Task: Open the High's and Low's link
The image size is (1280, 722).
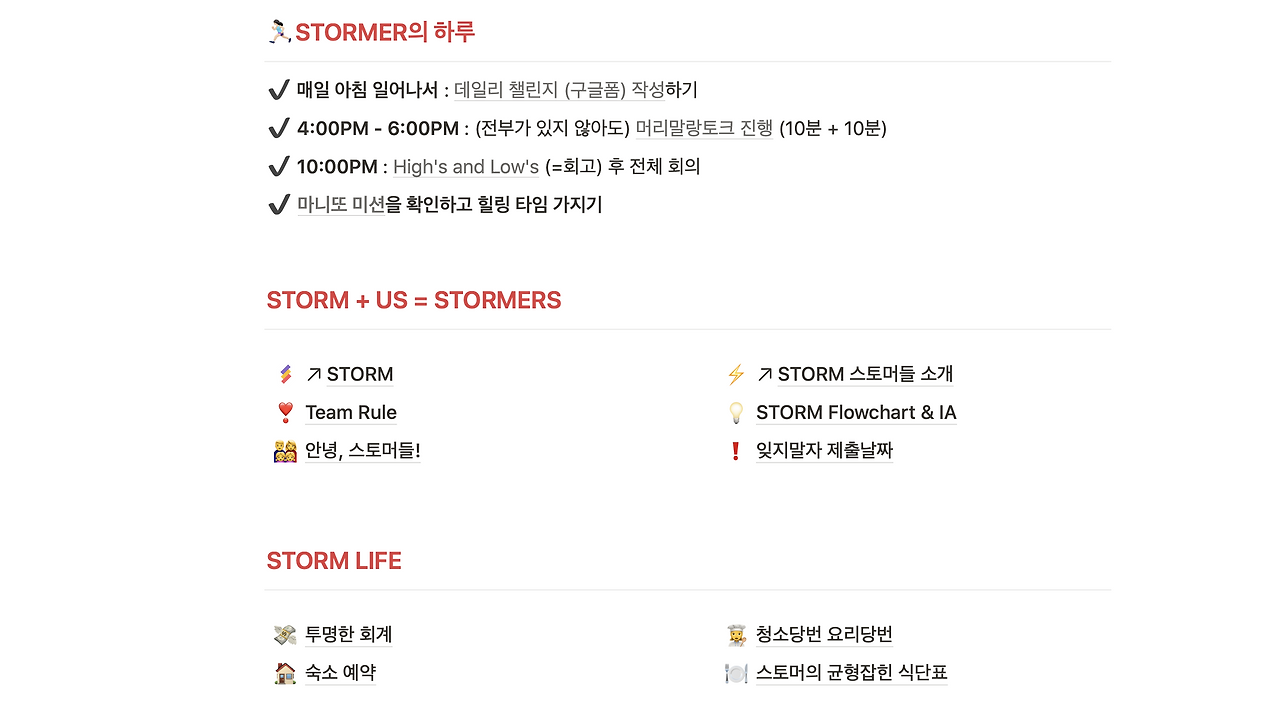Action: (x=466, y=167)
